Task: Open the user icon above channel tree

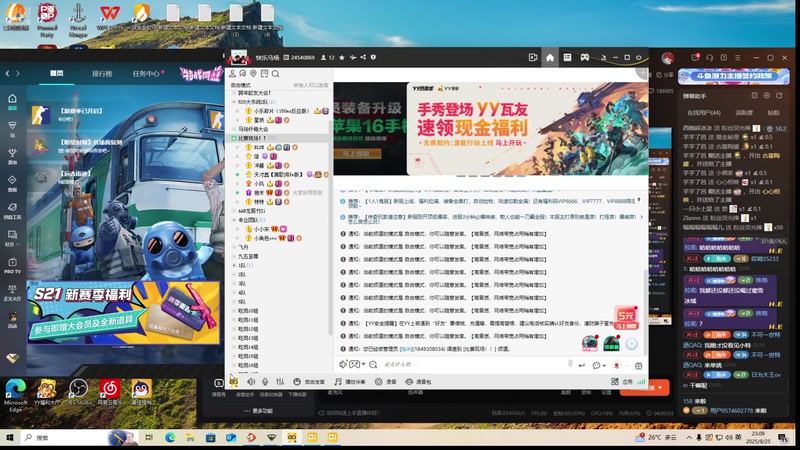Action: tap(232, 74)
